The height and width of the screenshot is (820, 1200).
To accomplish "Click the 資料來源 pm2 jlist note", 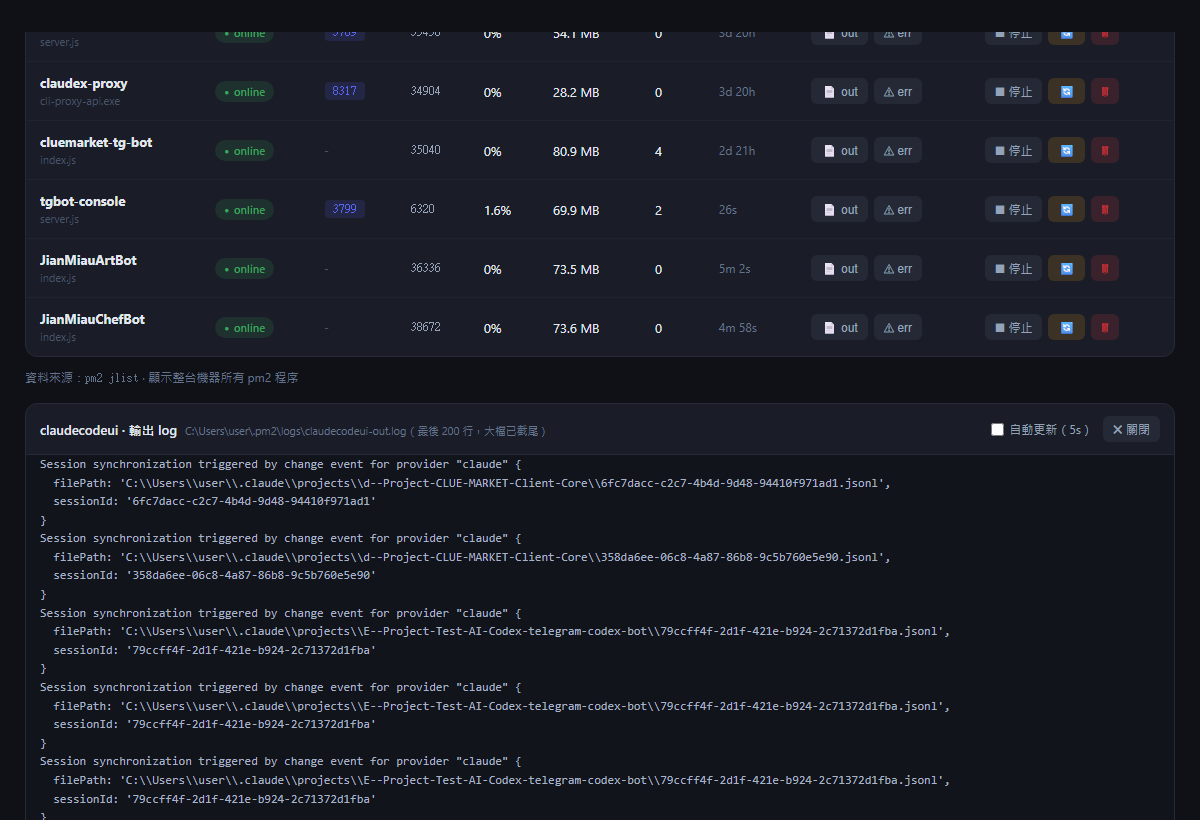I will pyautogui.click(x=161, y=378).
